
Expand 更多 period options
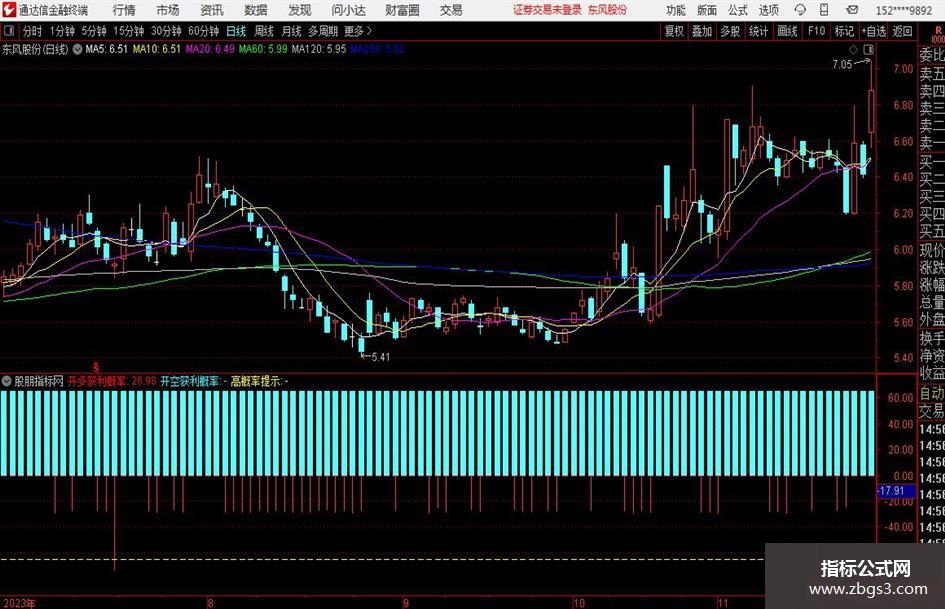pyautogui.click(x=358, y=31)
